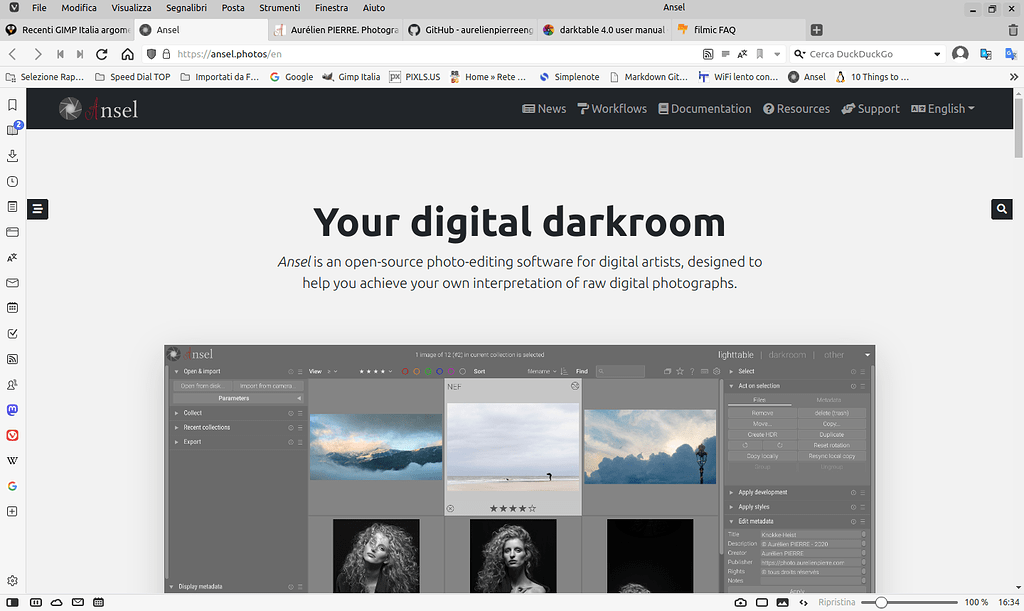Open the Segnalibri menu

coord(186,8)
